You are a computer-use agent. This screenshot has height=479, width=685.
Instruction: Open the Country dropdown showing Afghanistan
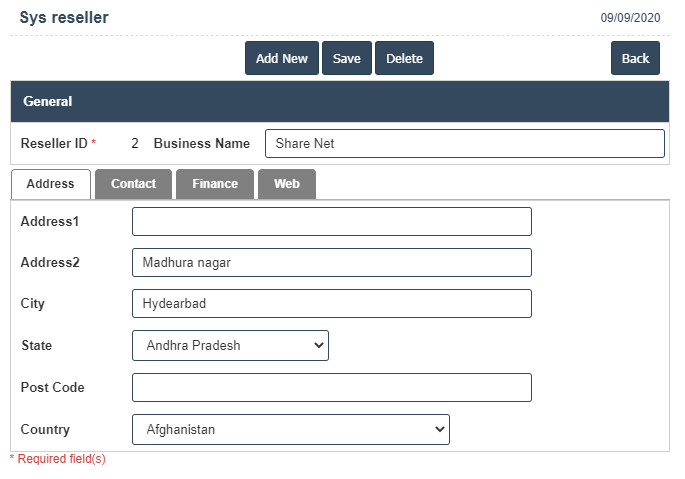(290, 430)
